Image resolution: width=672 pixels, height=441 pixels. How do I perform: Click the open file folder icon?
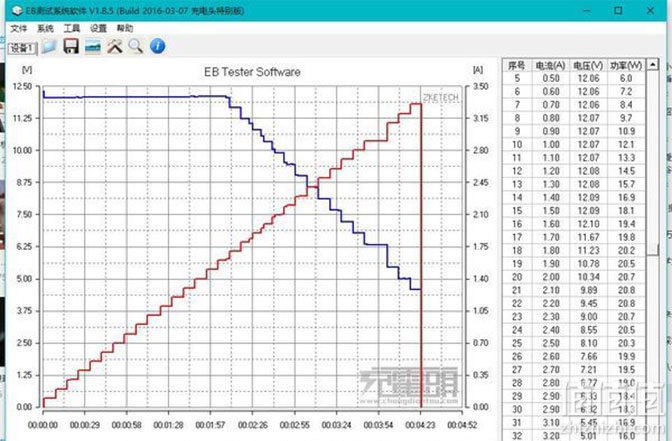(x=49, y=46)
